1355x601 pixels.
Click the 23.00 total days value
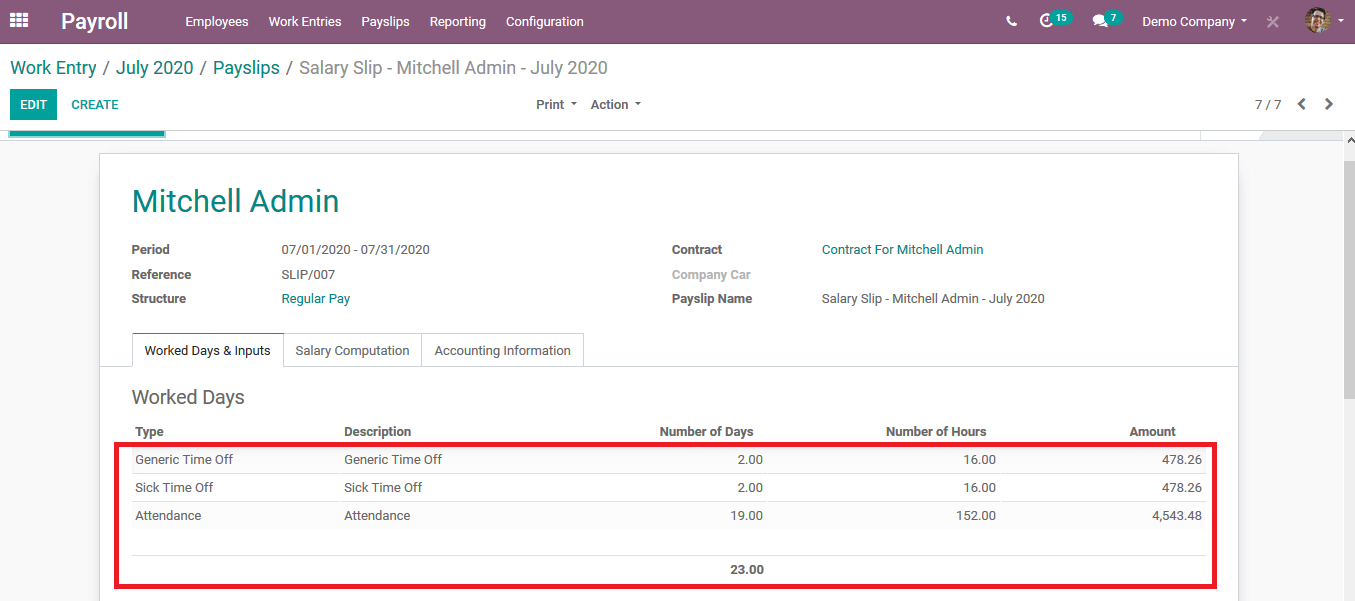tap(746, 569)
